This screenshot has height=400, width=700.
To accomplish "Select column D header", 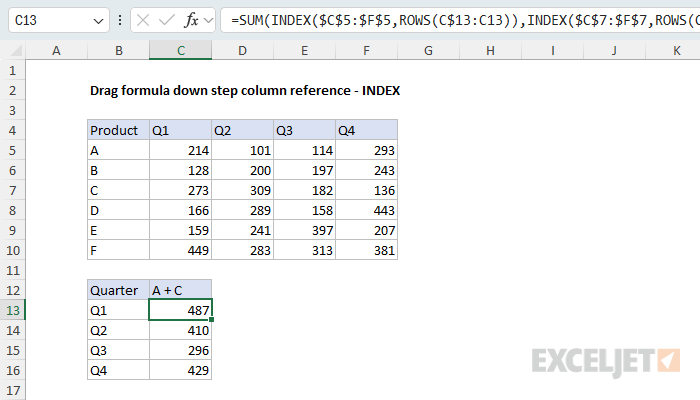I will [242, 50].
